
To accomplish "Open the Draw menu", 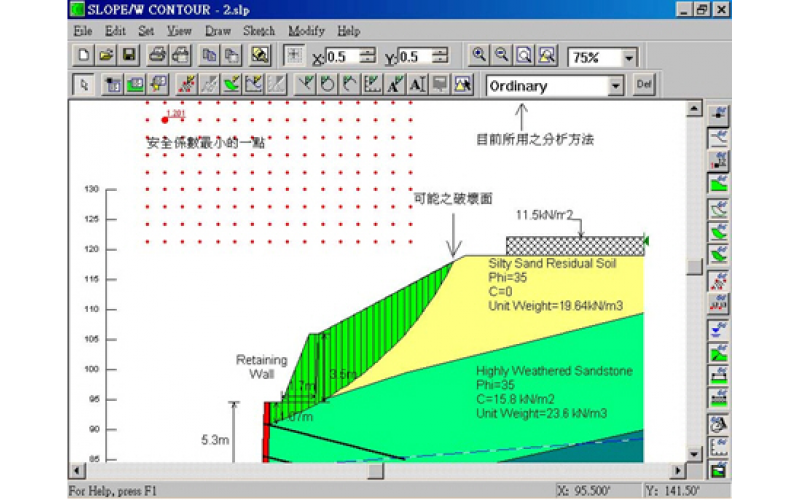I will click(218, 31).
